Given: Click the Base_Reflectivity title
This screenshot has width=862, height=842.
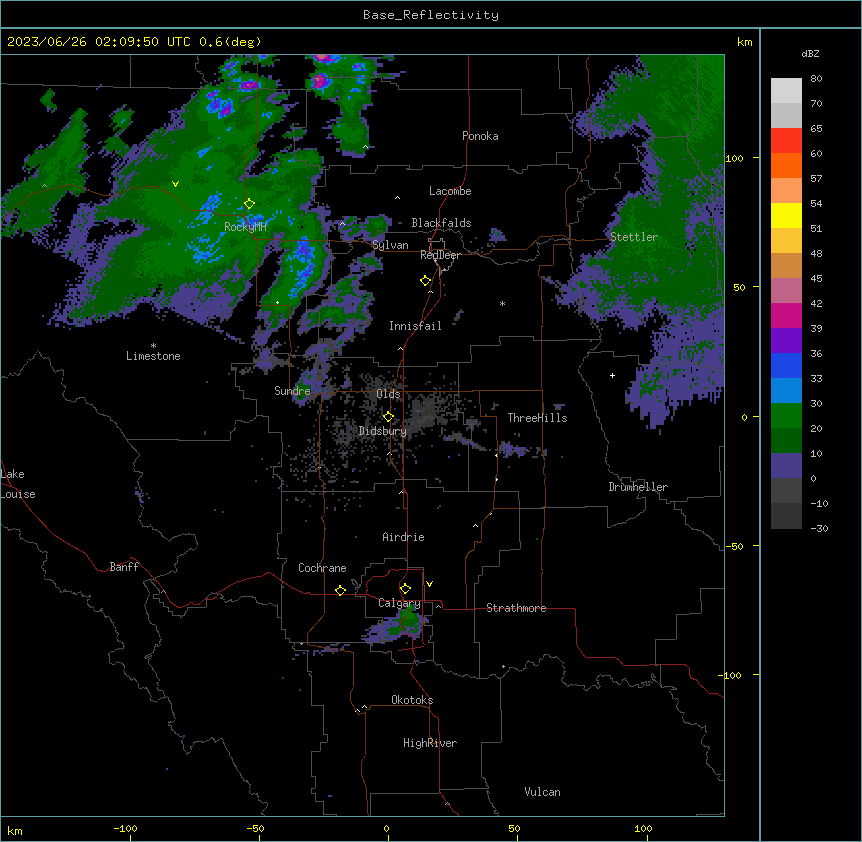Looking at the screenshot, I should coord(431,15).
